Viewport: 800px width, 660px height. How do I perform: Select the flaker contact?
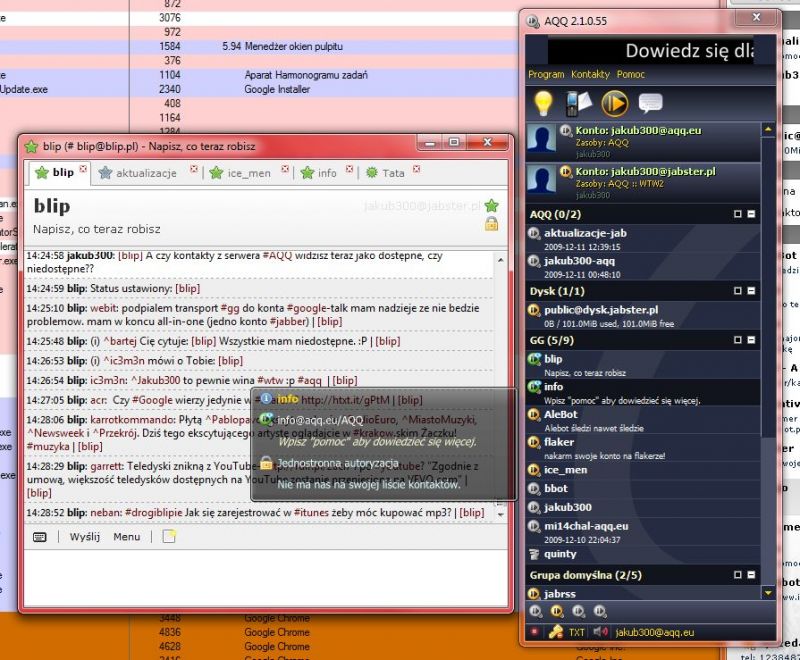643,448
